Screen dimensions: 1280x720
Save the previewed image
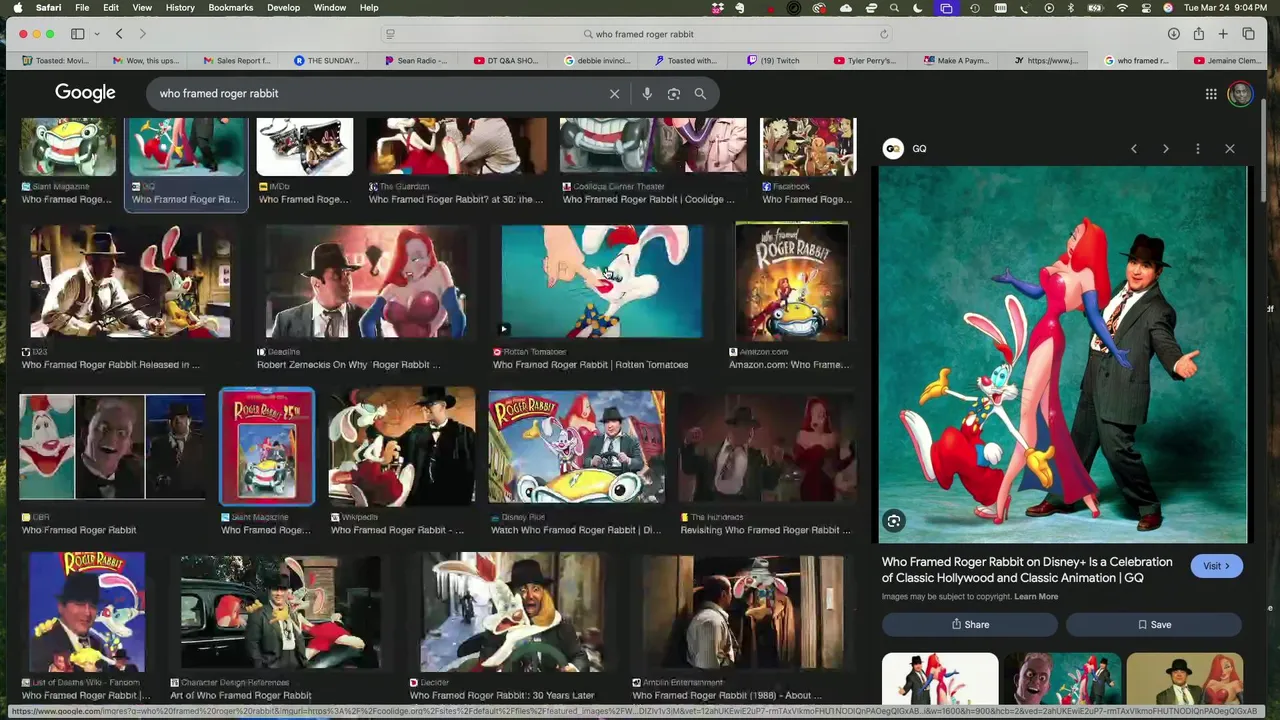1153,625
